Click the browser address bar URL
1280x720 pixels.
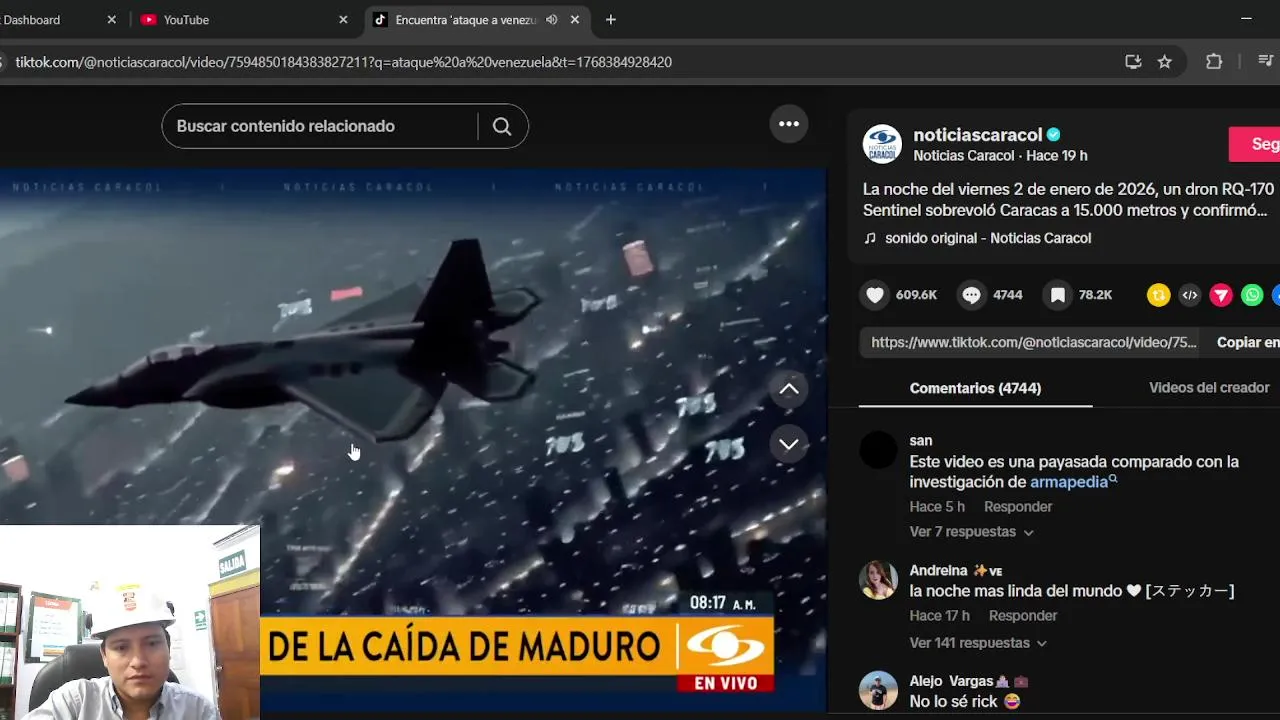(x=343, y=62)
